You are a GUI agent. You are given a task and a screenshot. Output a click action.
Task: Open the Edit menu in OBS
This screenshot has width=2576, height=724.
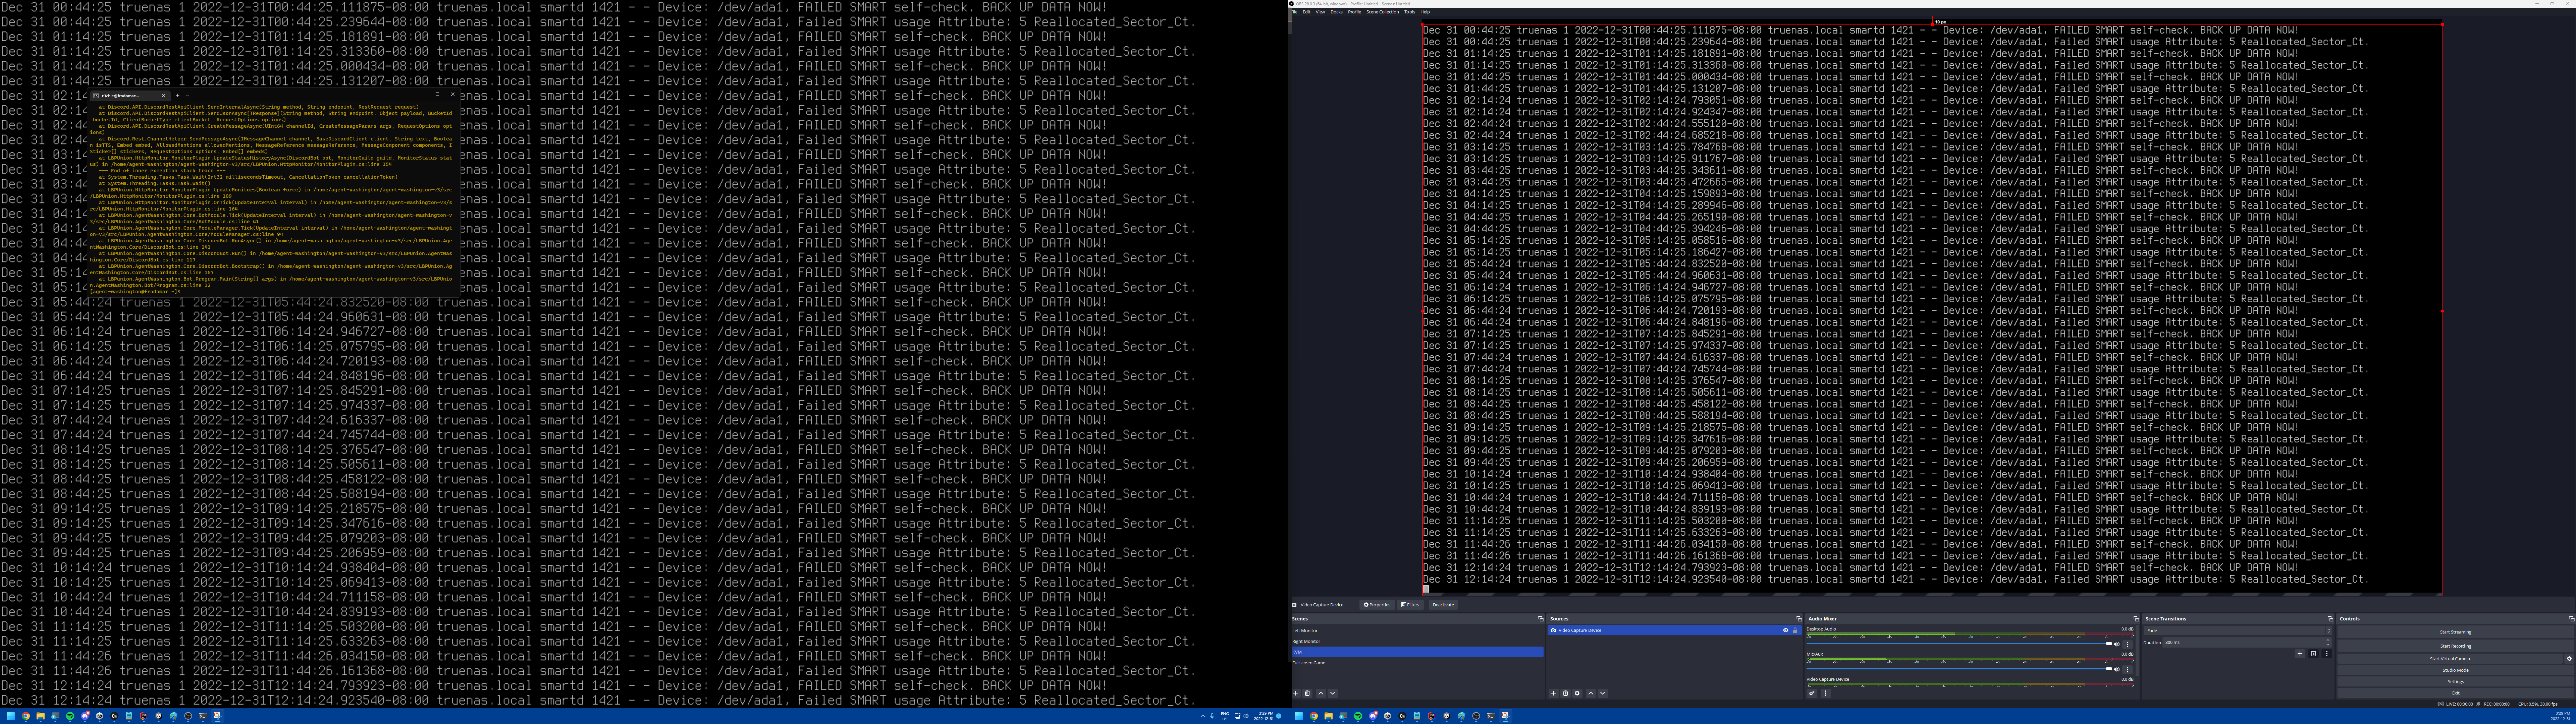(1307, 12)
